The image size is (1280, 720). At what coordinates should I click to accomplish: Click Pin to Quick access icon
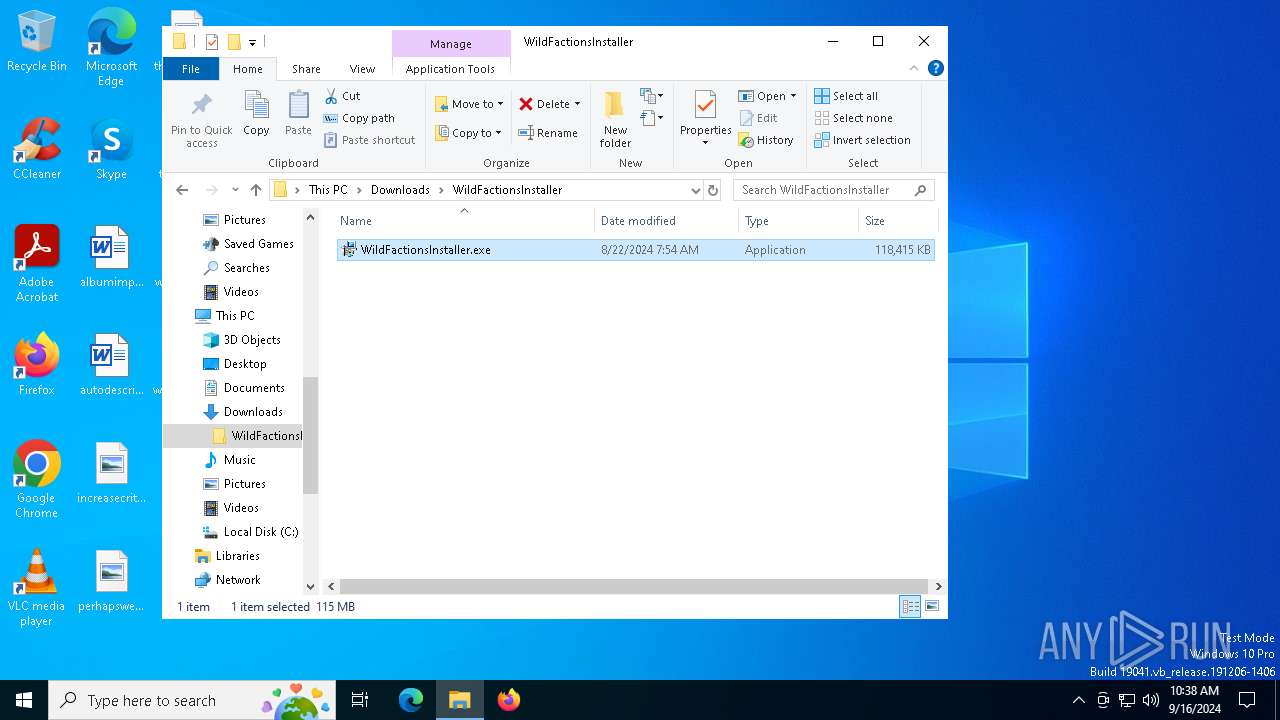(x=201, y=120)
